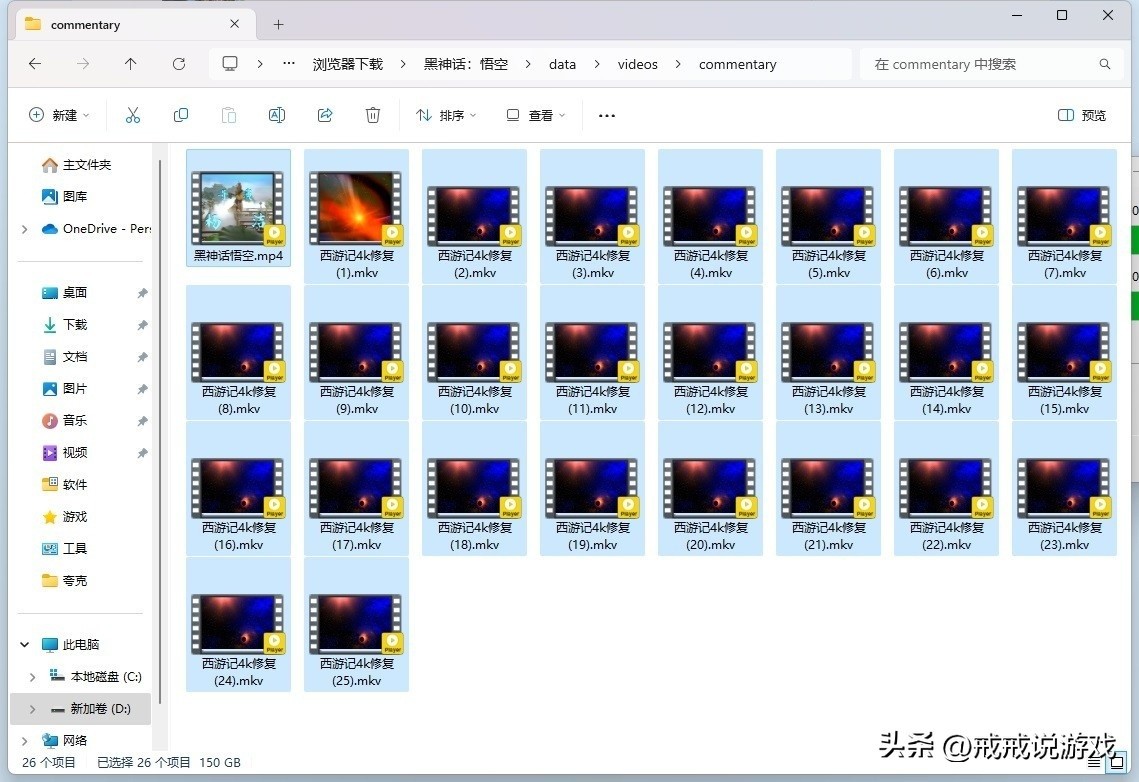The image size is (1139, 782).
Task: Expand the 新建 new item dropdown
Action: point(59,115)
